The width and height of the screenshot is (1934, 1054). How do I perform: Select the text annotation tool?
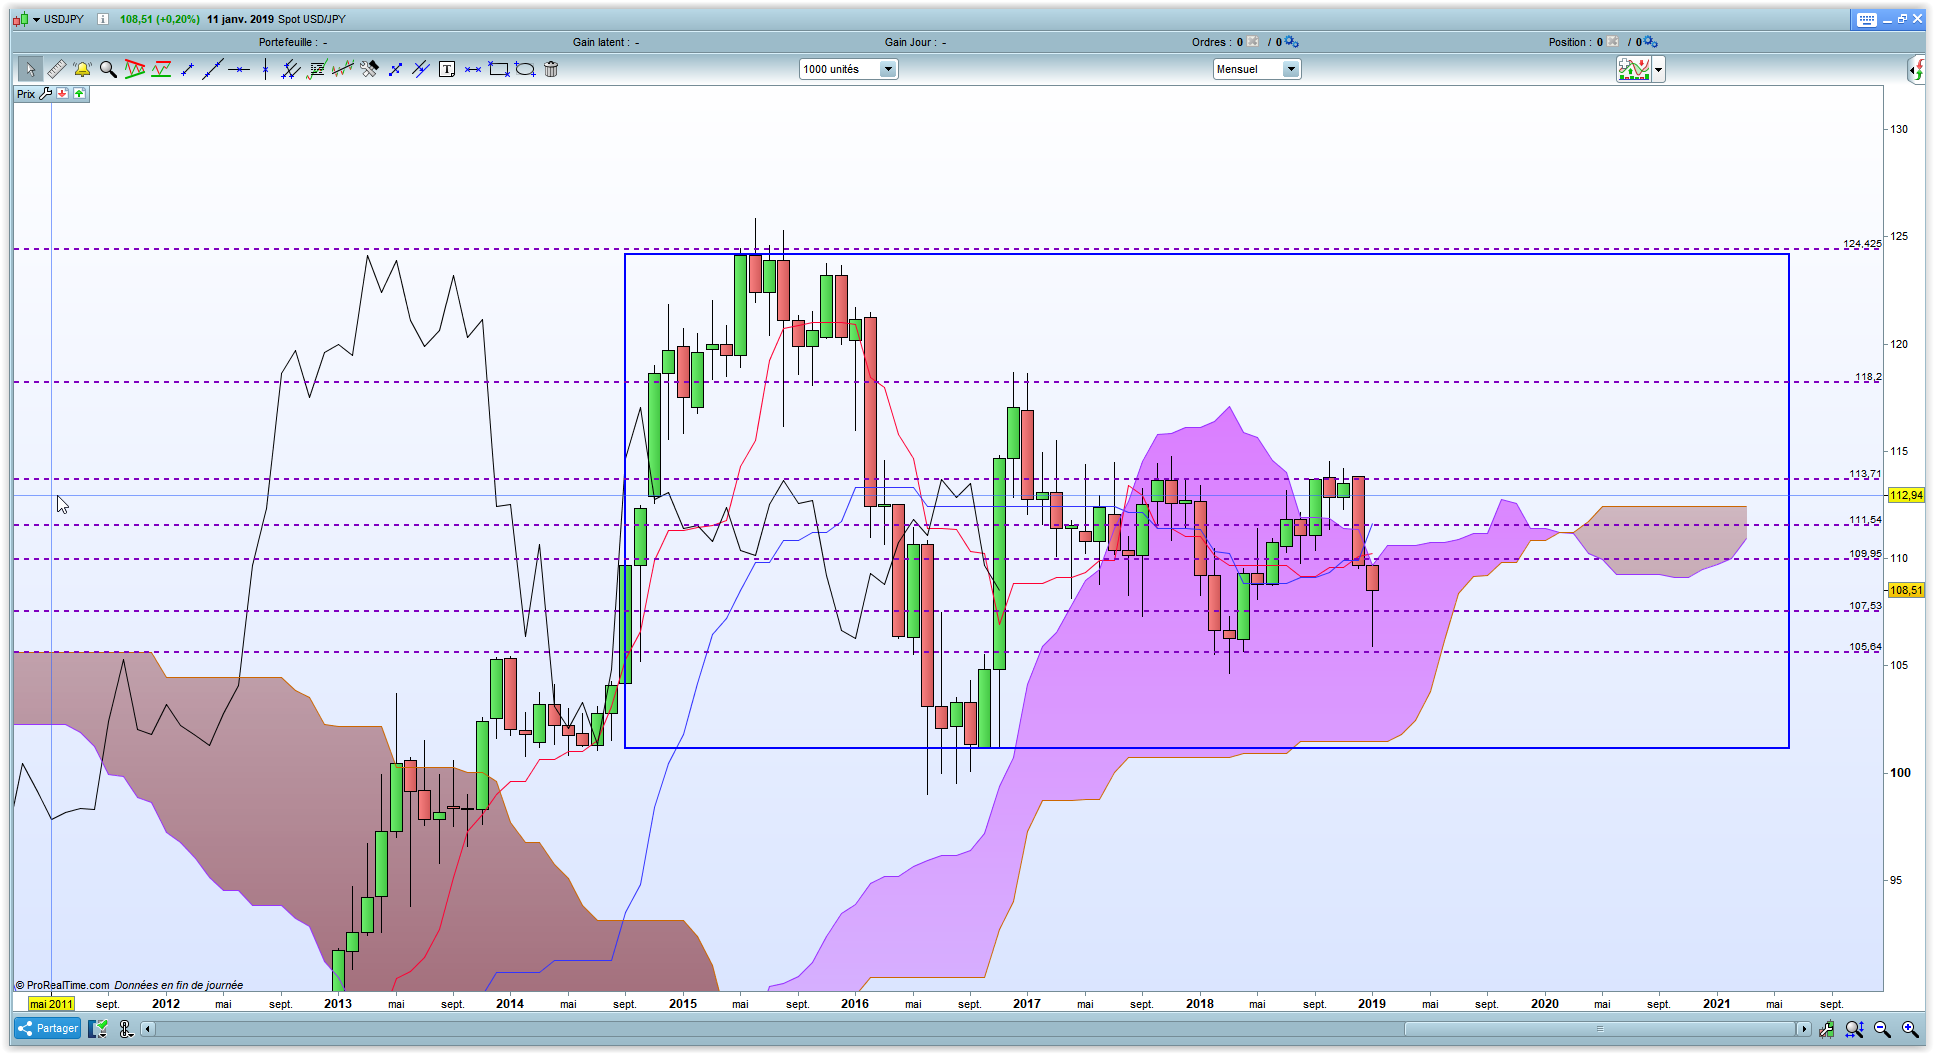[447, 69]
